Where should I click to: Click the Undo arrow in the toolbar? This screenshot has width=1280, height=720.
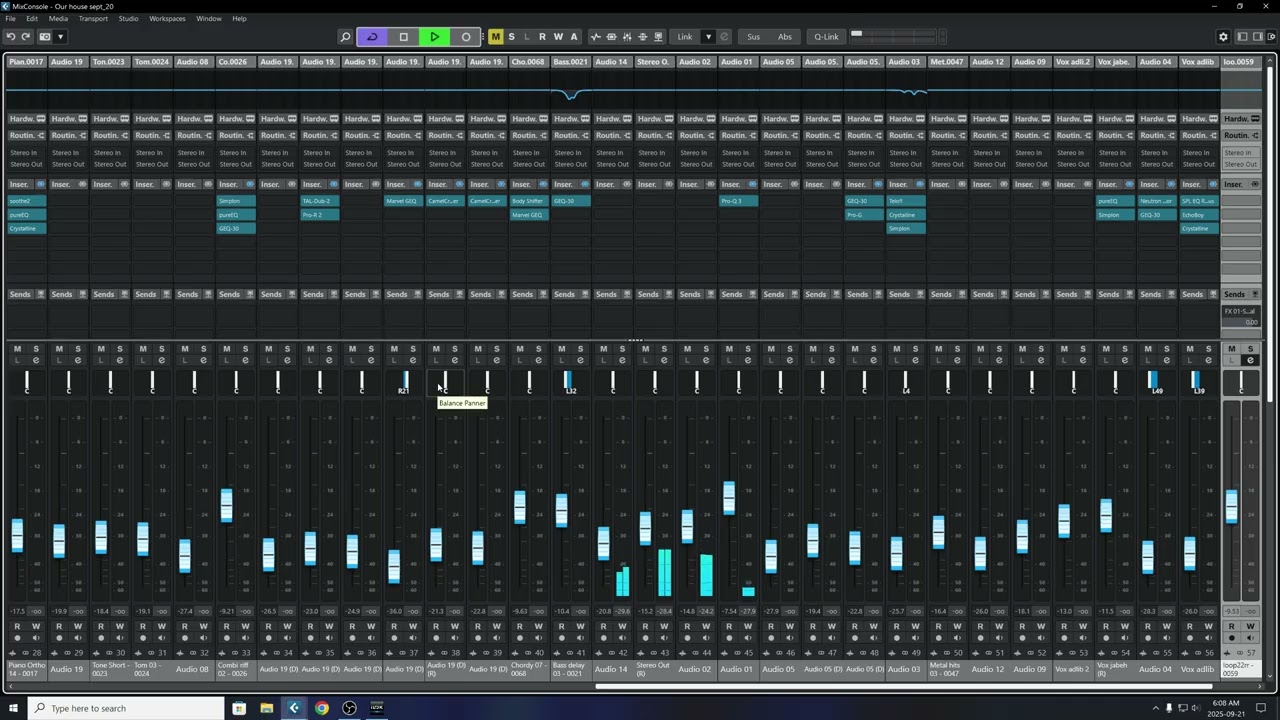11,37
